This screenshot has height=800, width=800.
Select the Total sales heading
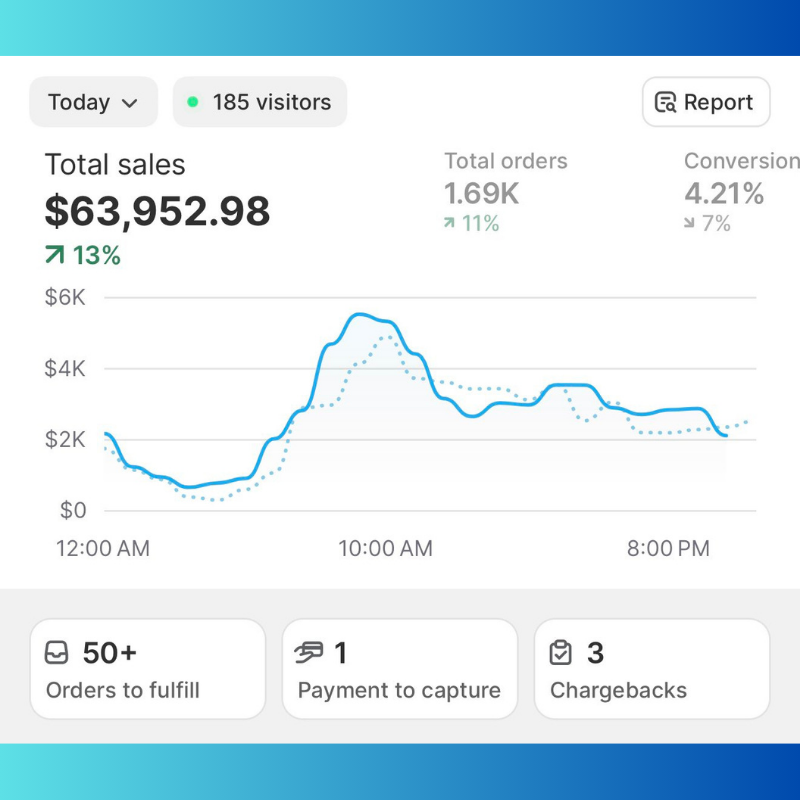115,165
